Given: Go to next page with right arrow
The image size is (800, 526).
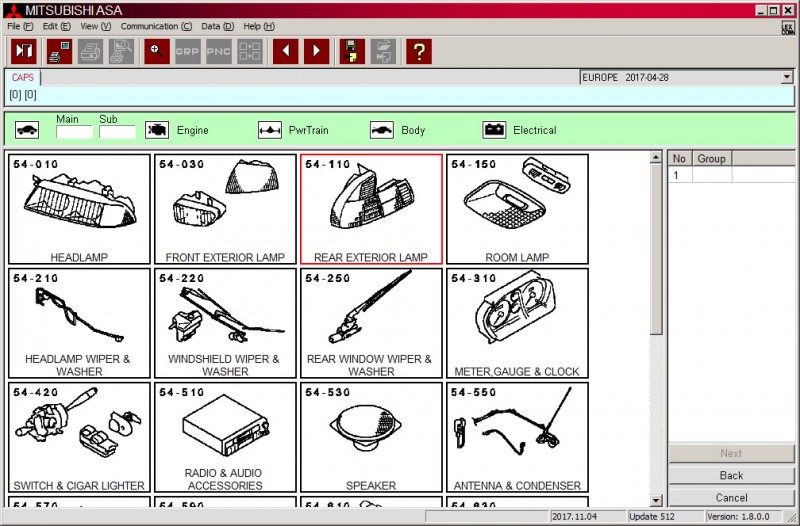Looking at the screenshot, I should [x=316, y=51].
